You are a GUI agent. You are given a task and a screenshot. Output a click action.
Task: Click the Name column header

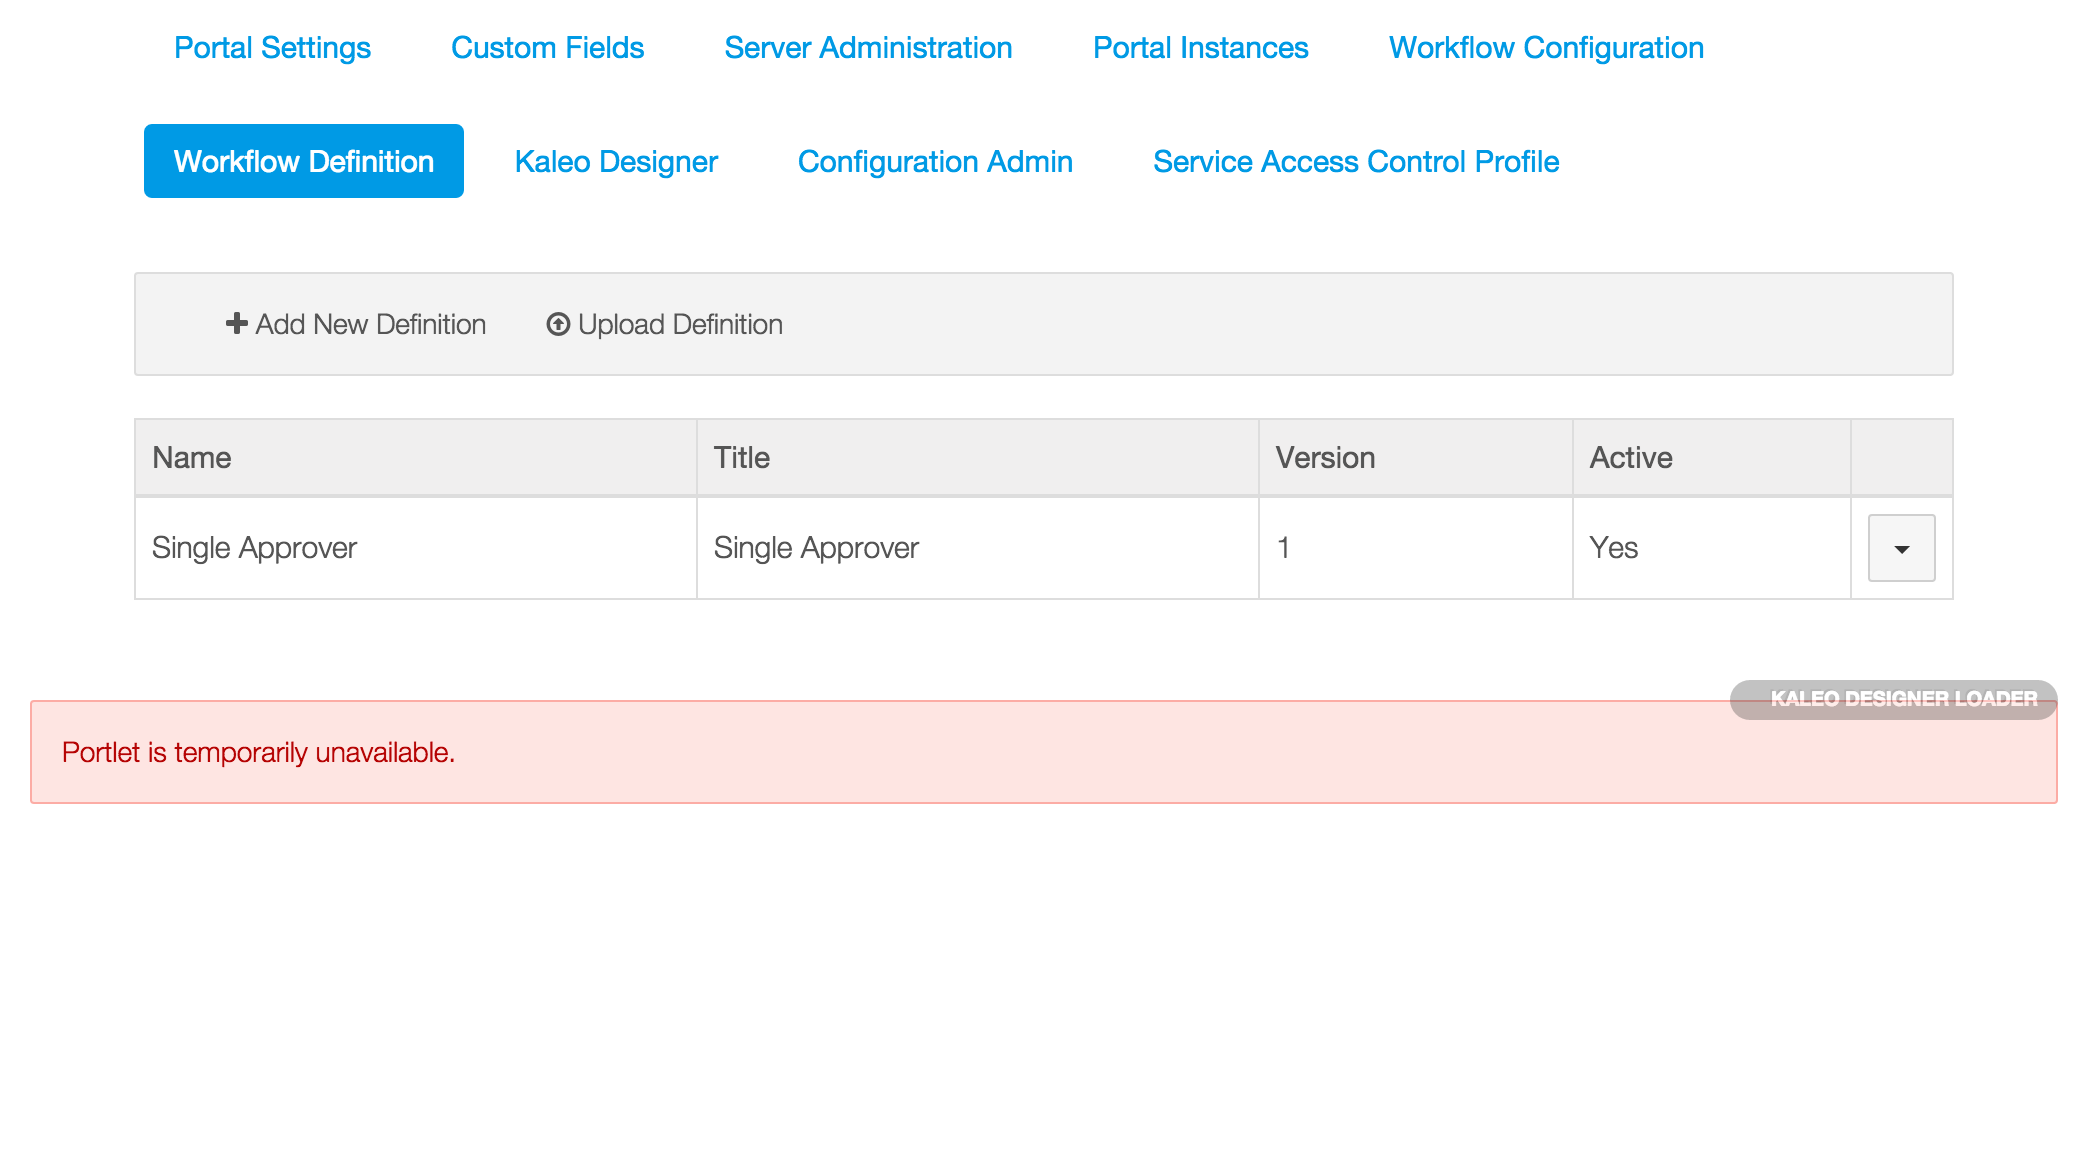416,457
